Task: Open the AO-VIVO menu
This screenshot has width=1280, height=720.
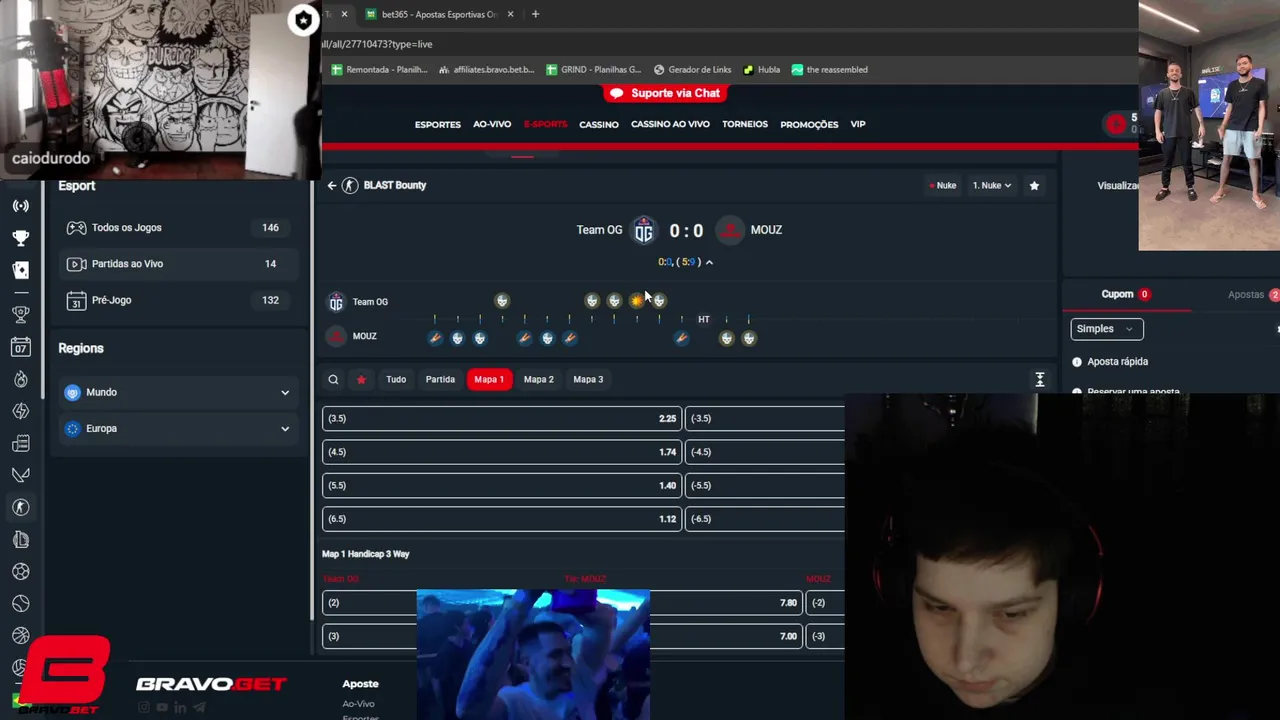Action: [x=492, y=124]
